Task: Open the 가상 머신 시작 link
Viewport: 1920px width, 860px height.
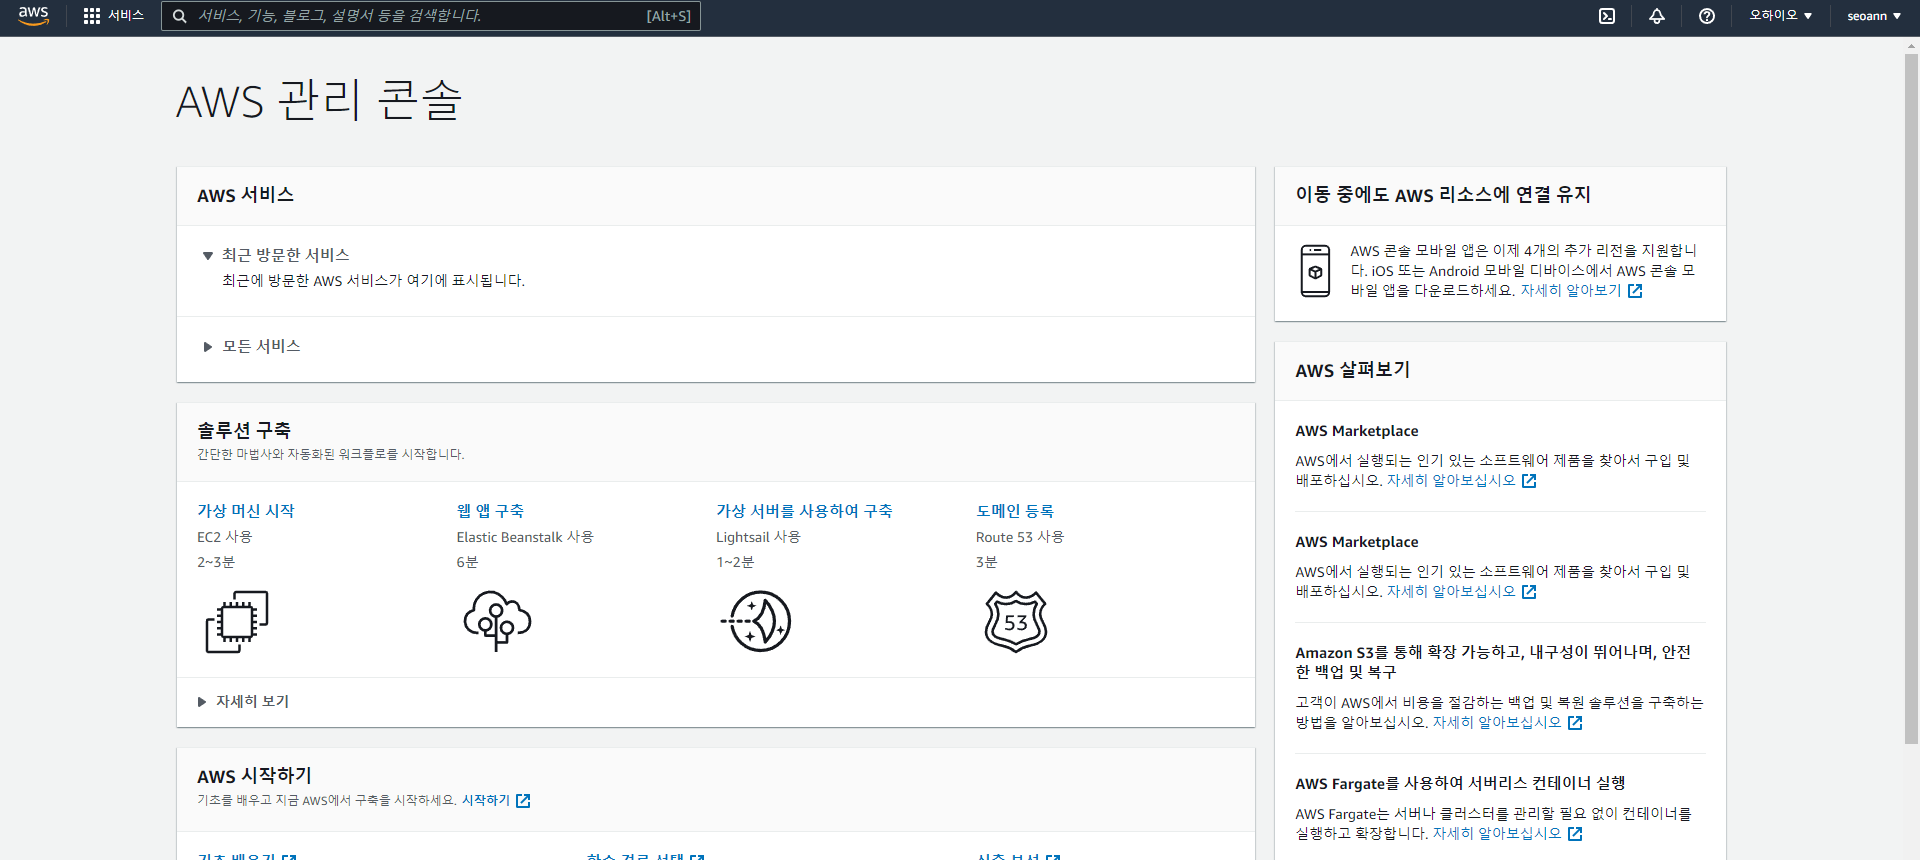Action: coord(246,511)
